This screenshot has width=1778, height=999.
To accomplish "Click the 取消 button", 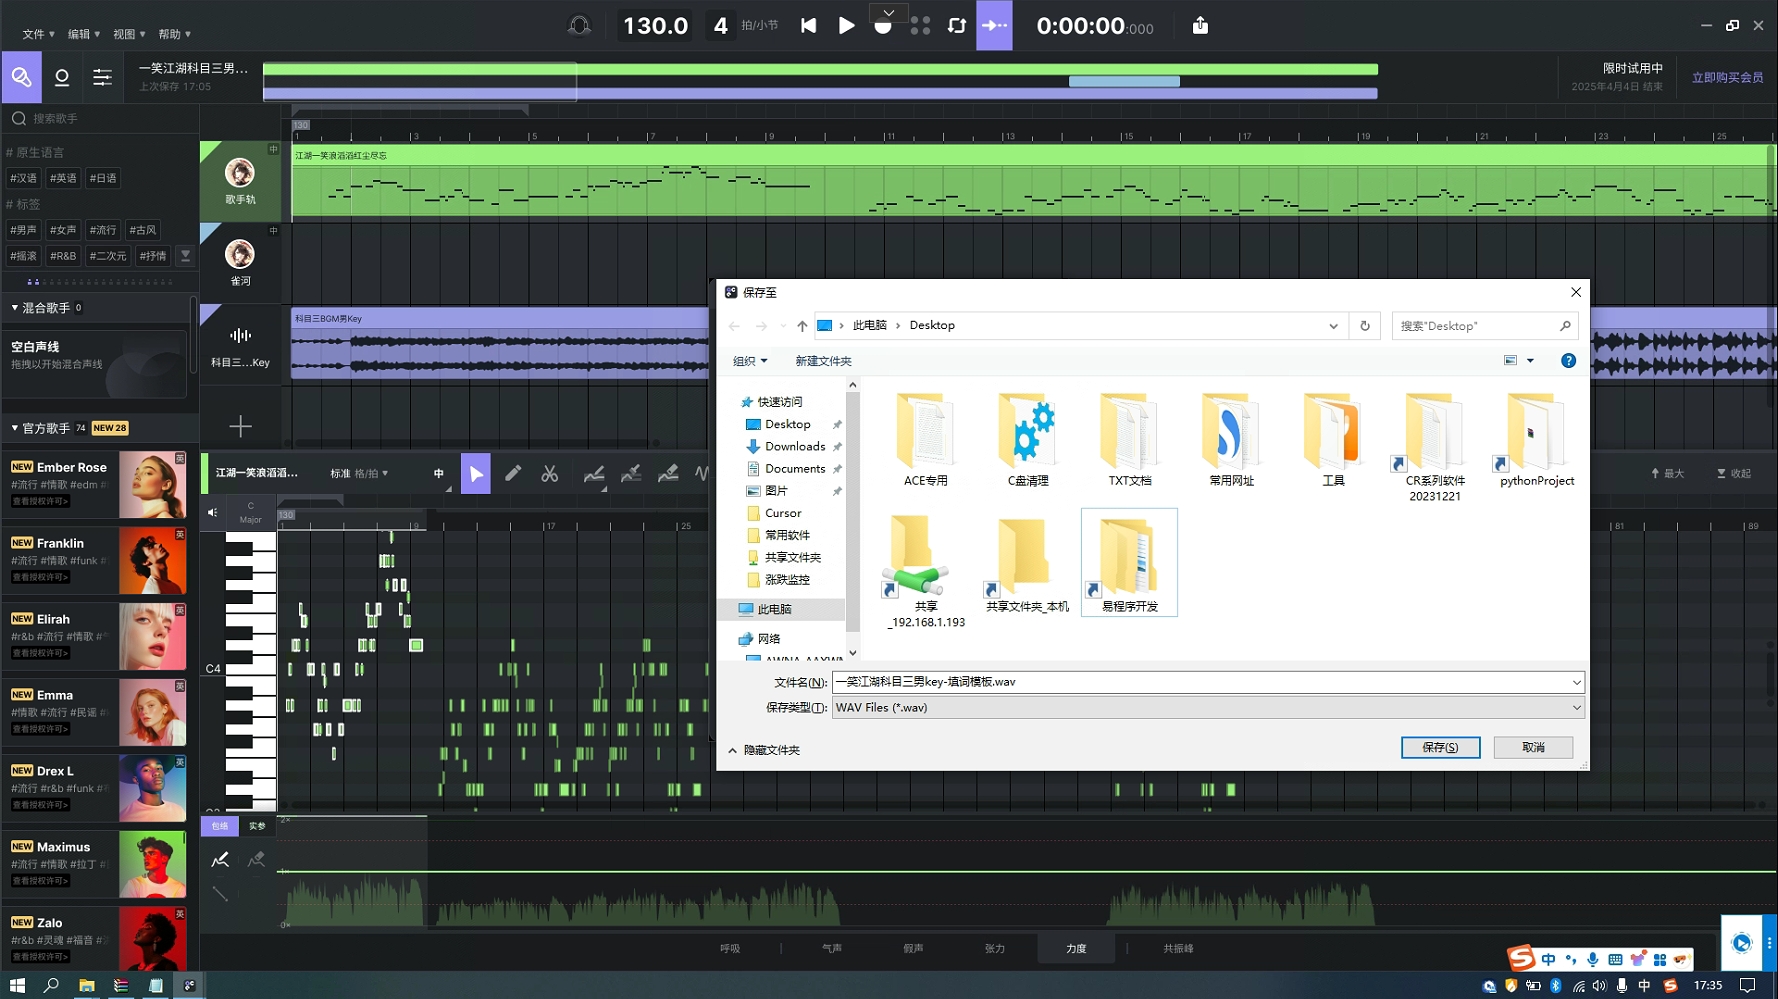I will click(1533, 747).
